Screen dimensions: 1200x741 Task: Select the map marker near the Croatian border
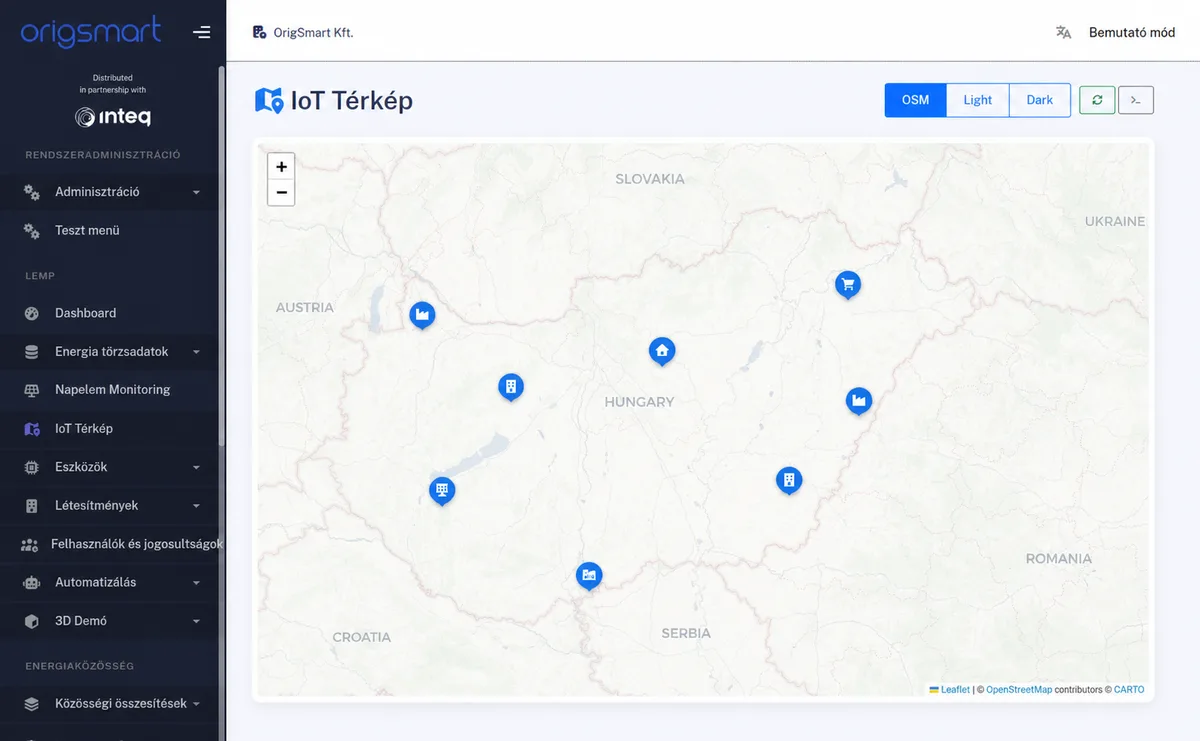click(x=589, y=577)
